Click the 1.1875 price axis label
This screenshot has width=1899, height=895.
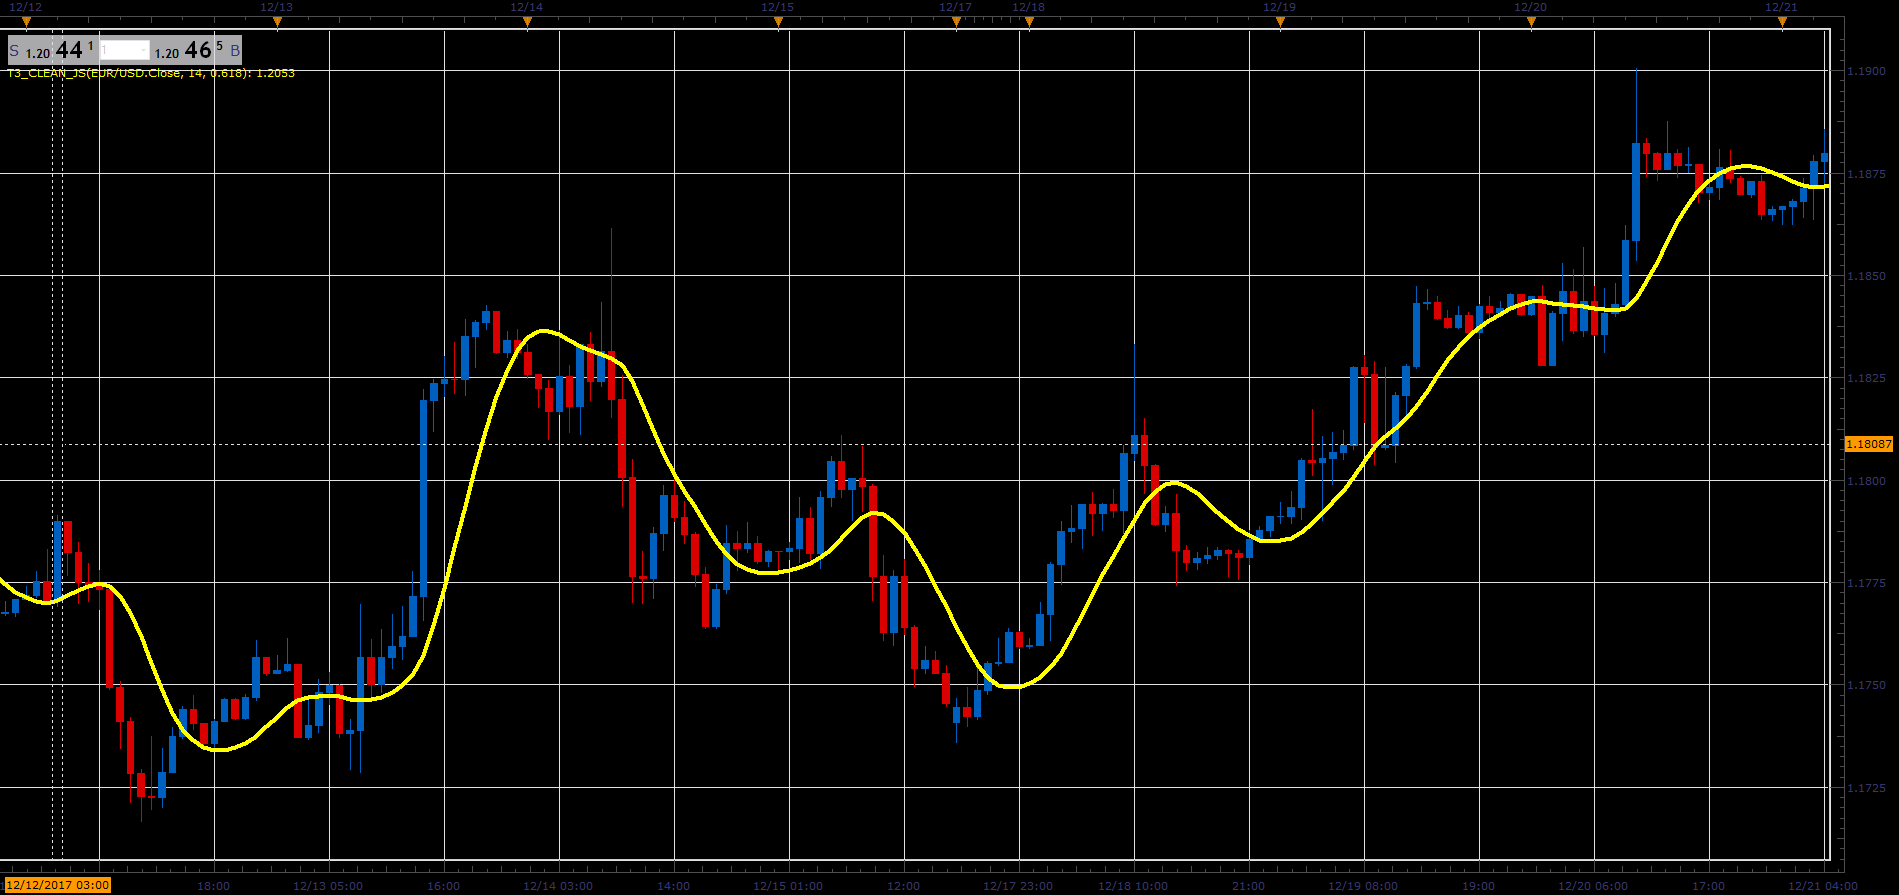(x=1866, y=174)
